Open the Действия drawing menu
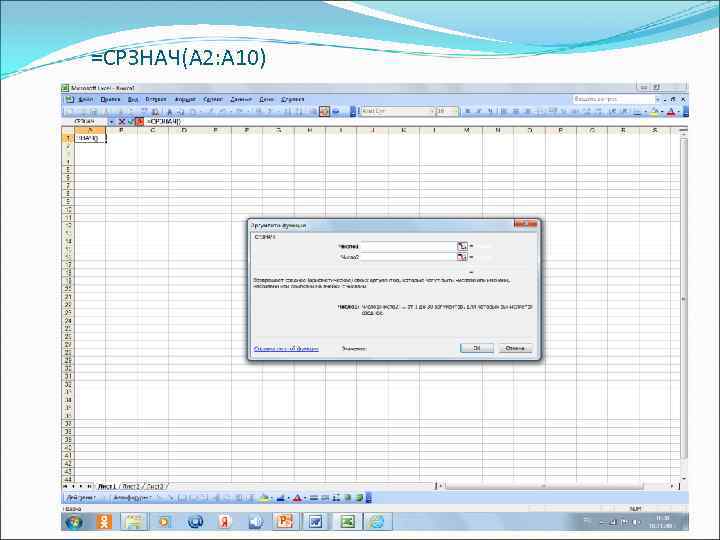Image resolution: width=720 pixels, height=540 pixels. 81,498
